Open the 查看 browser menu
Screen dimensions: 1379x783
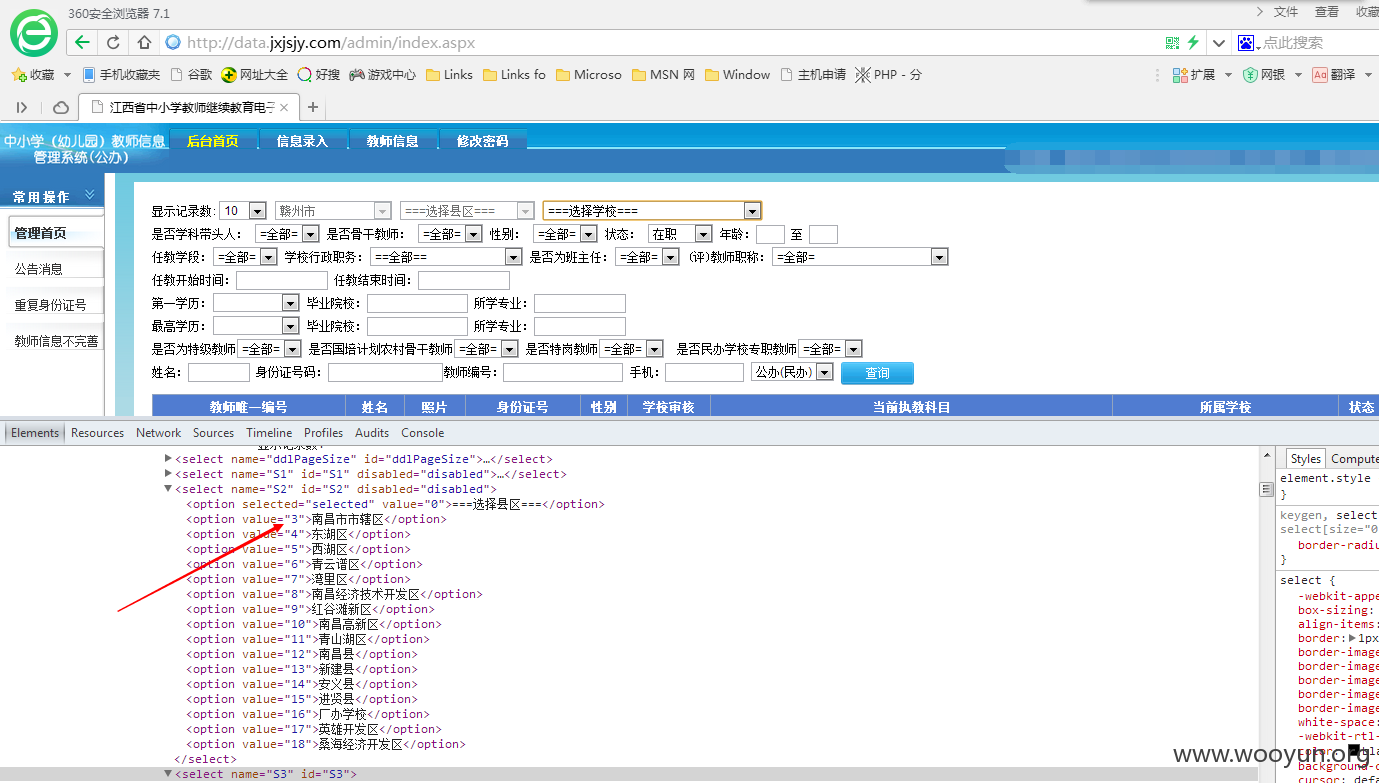(x=1327, y=12)
